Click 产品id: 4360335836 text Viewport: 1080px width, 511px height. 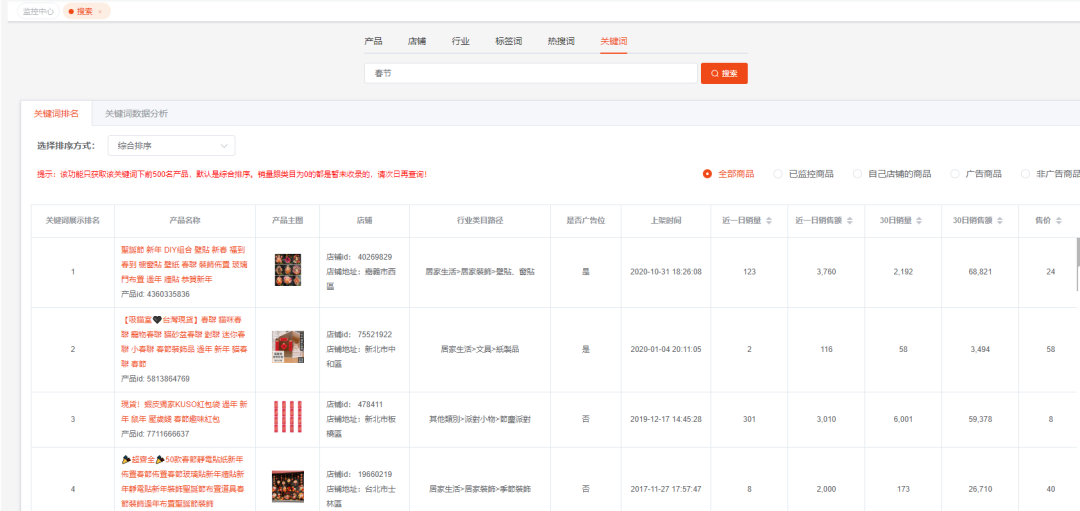(x=155, y=294)
